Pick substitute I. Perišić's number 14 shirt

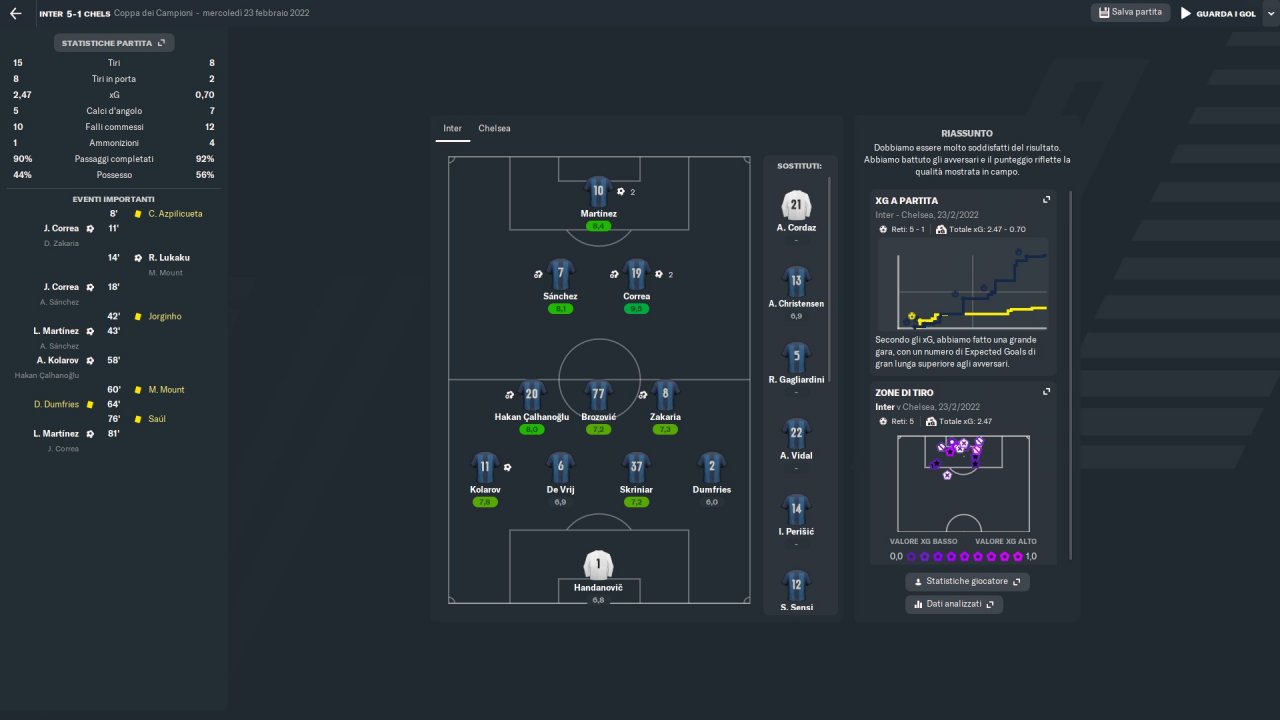tap(796, 509)
